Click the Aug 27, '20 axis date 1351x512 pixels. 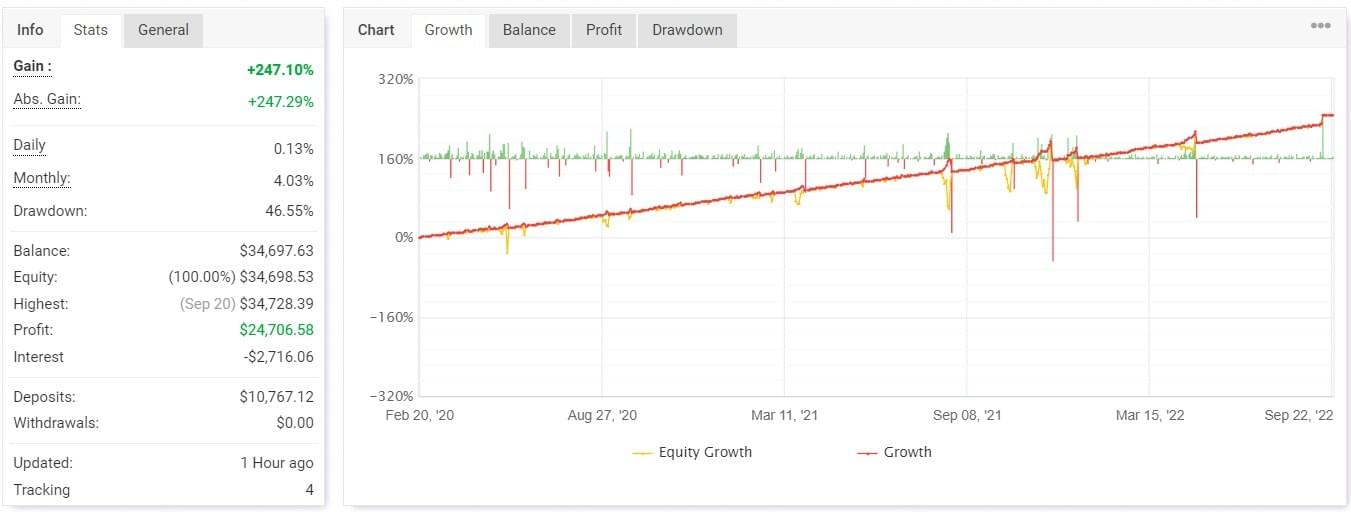pyautogui.click(x=602, y=415)
